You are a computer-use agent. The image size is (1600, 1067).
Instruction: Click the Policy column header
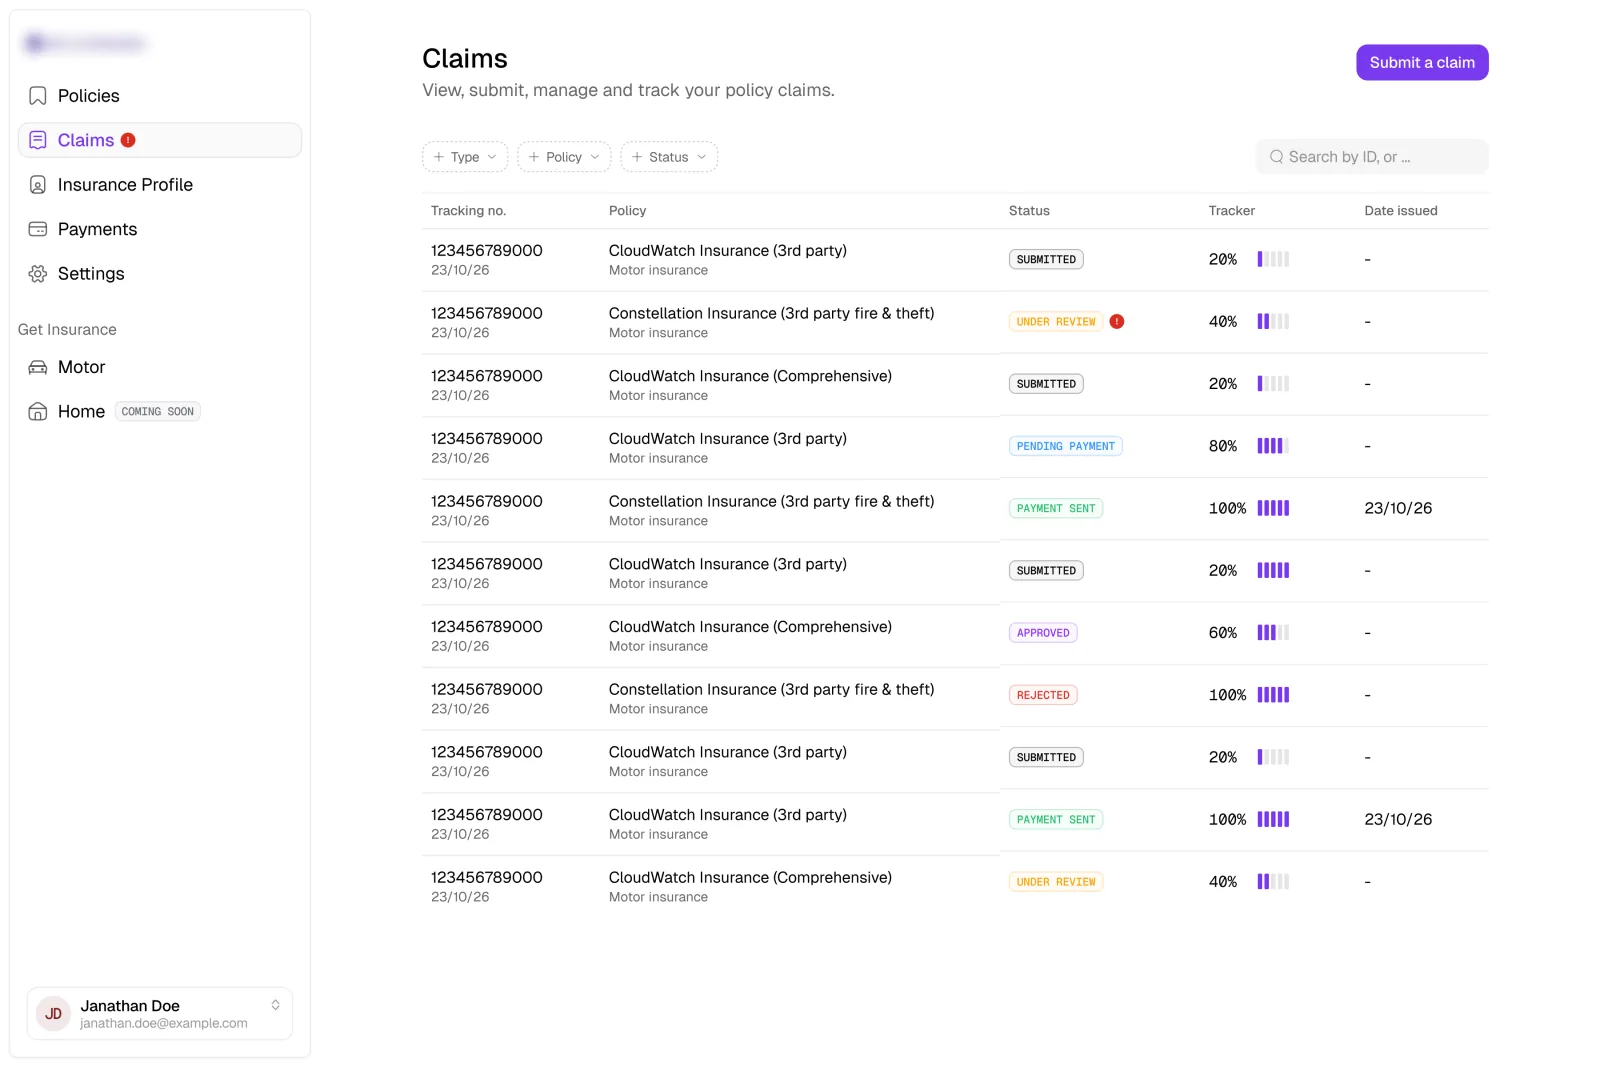pos(627,211)
